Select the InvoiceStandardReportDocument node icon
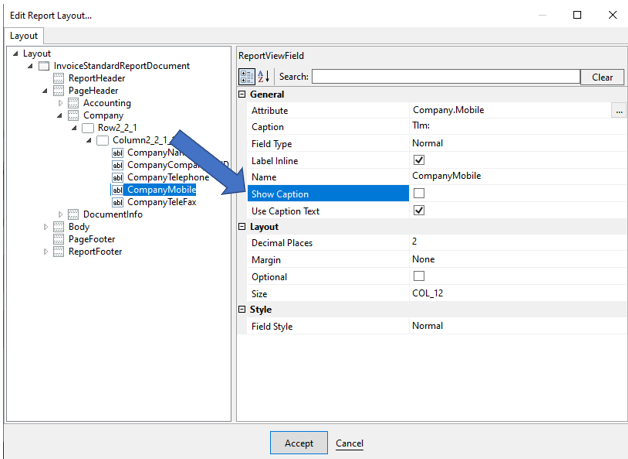 (x=44, y=66)
